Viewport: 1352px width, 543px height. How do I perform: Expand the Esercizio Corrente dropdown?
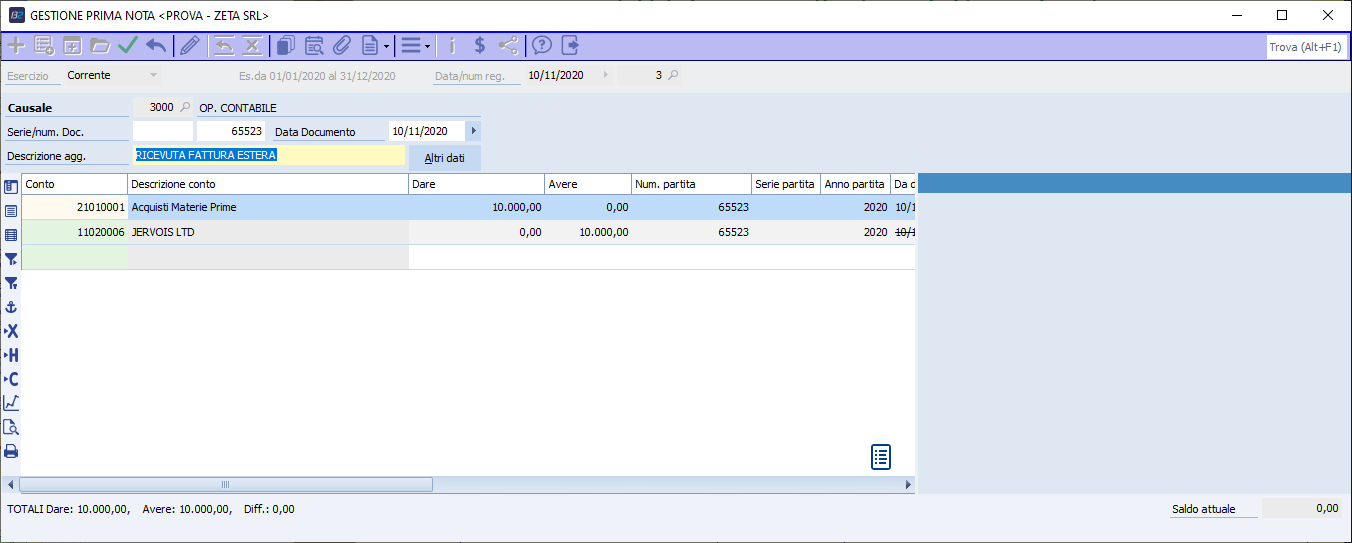[x=153, y=75]
